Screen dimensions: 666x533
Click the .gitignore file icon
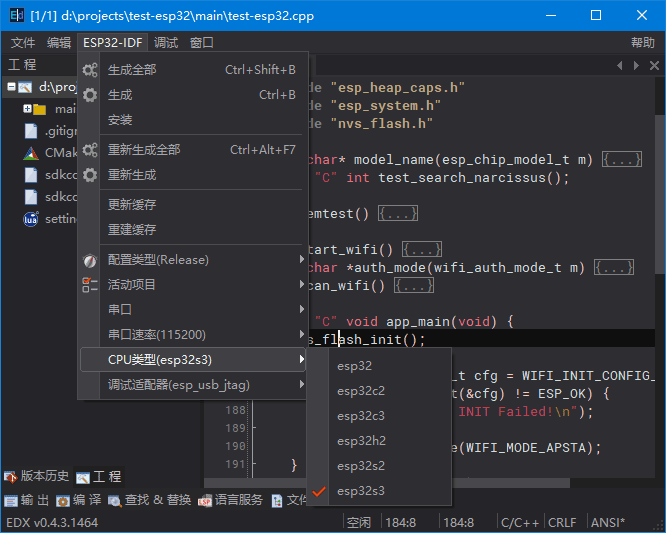point(31,131)
